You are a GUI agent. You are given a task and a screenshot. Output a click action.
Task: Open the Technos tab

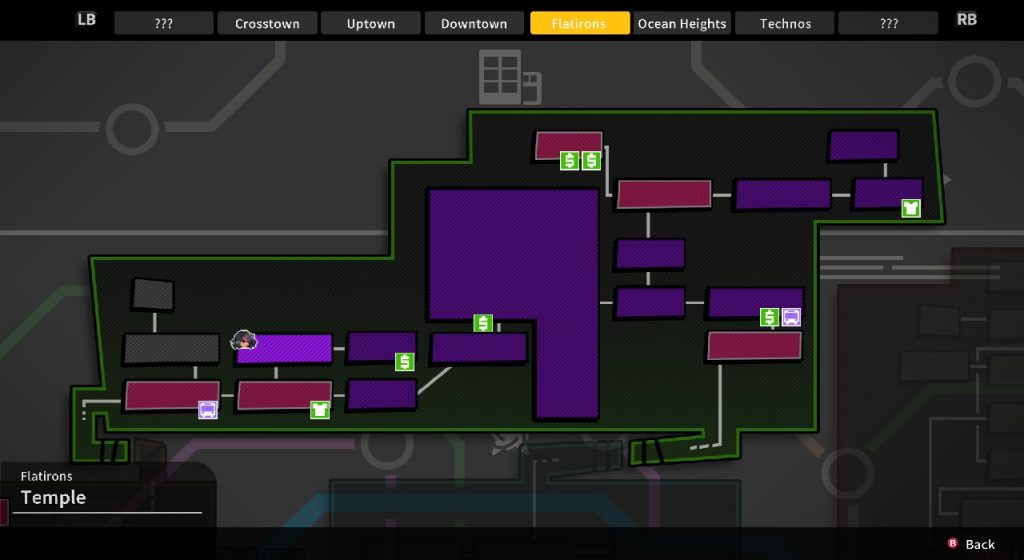coord(785,23)
